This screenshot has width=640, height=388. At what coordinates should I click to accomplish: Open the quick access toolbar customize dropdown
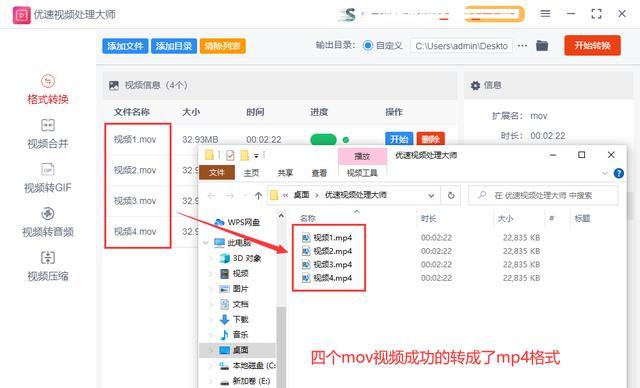pyautogui.click(x=256, y=156)
